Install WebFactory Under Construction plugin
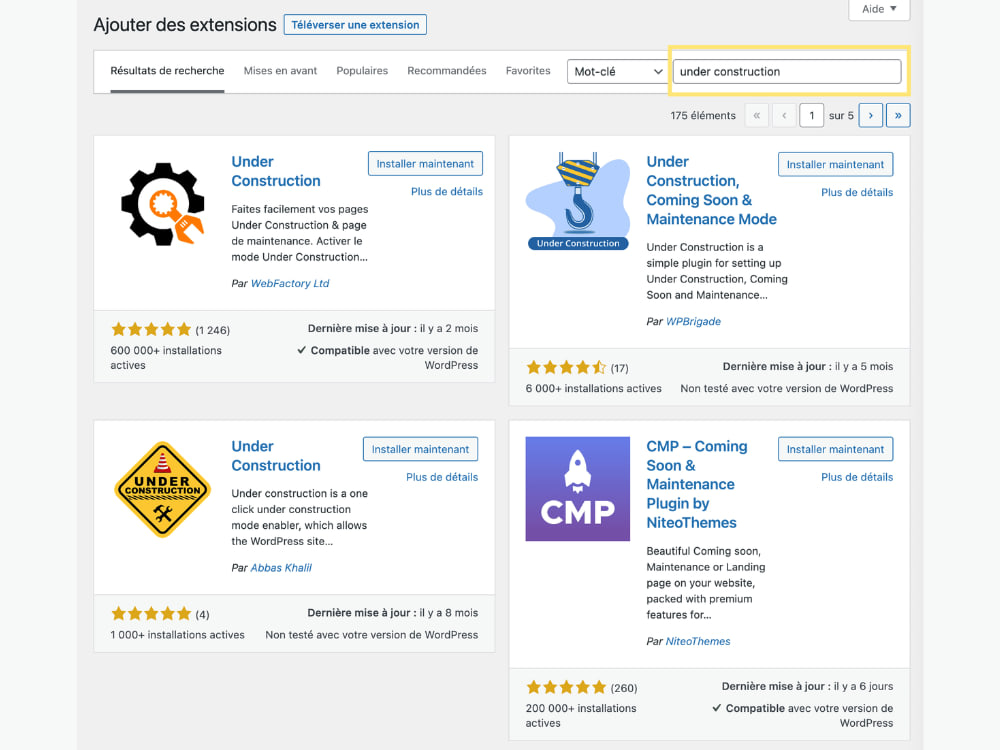Image resolution: width=1000 pixels, height=750 pixels. (425, 164)
